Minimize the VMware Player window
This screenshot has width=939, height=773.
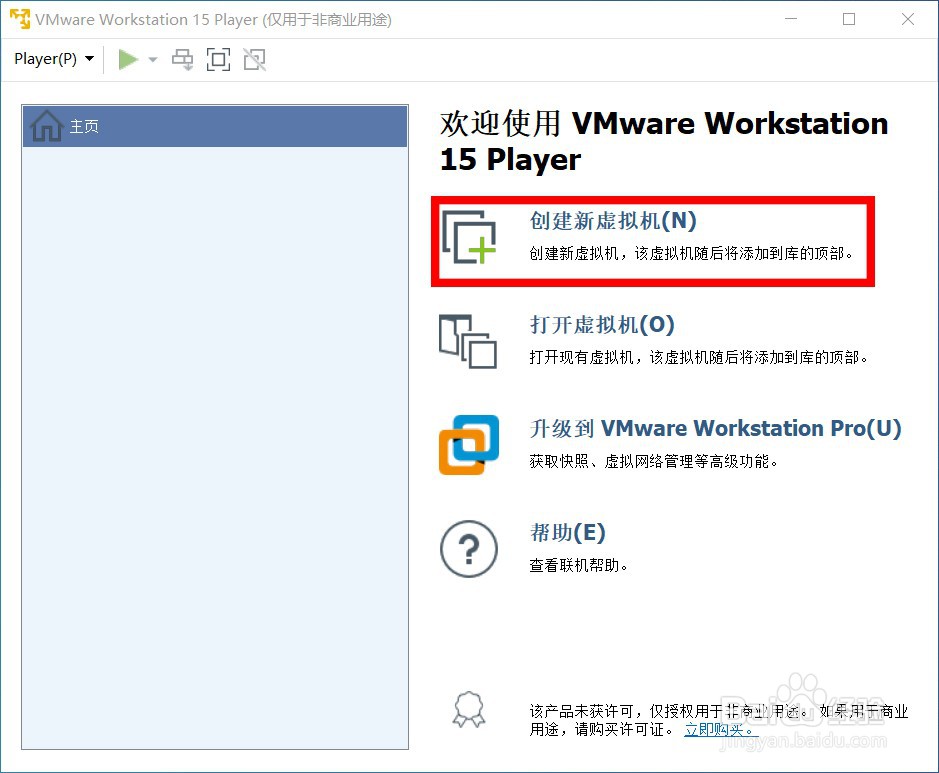coord(791,19)
